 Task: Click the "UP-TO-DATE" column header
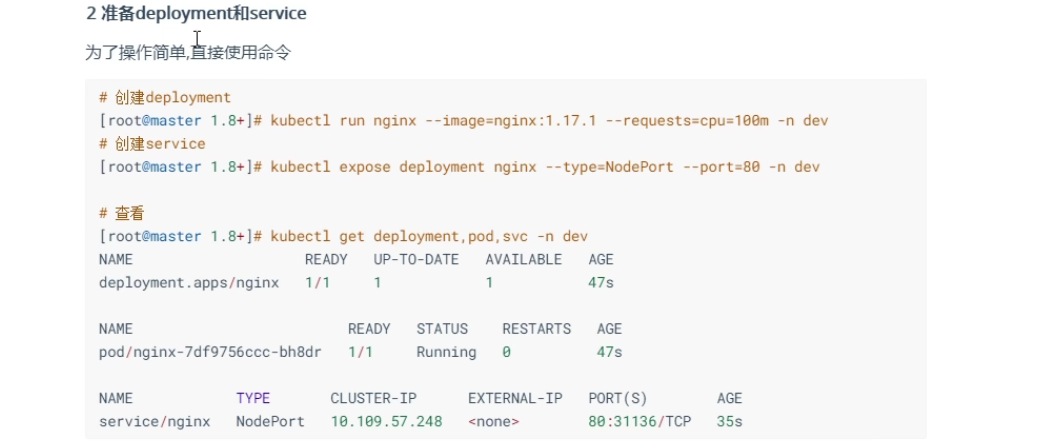(416, 259)
